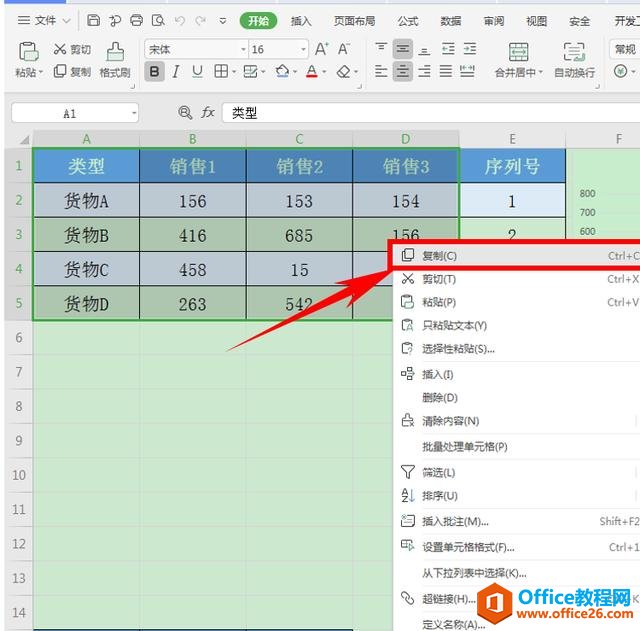Open Print Preview icon
Image resolution: width=640 pixels, height=631 pixels.
pyautogui.click(x=158, y=20)
